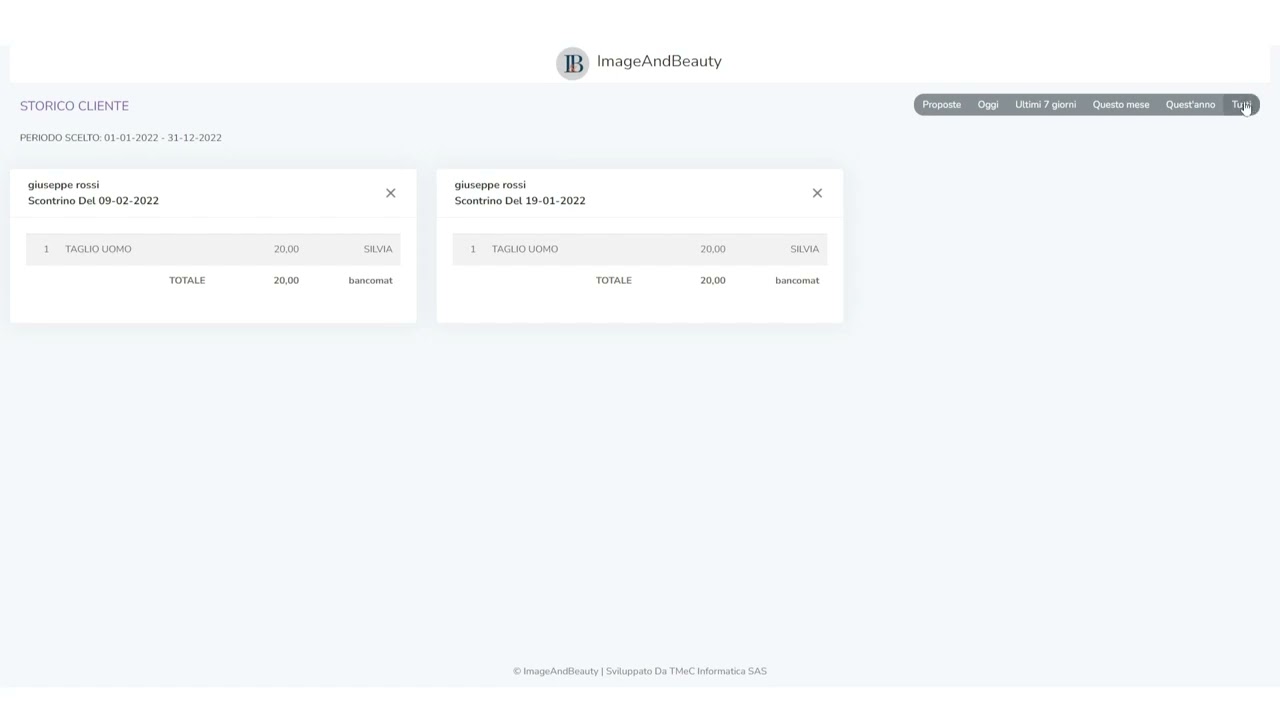Click giuseppe rossi on 09-02-2022 card
This screenshot has width=1280, height=720.
pos(63,185)
